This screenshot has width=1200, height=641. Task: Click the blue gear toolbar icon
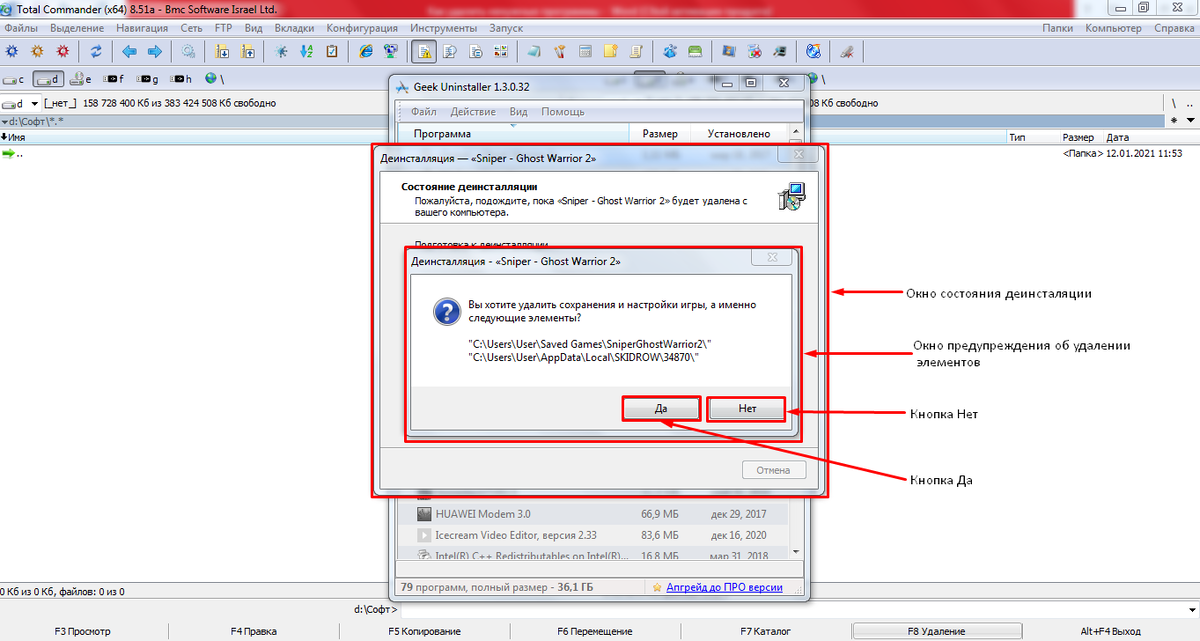pos(13,51)
